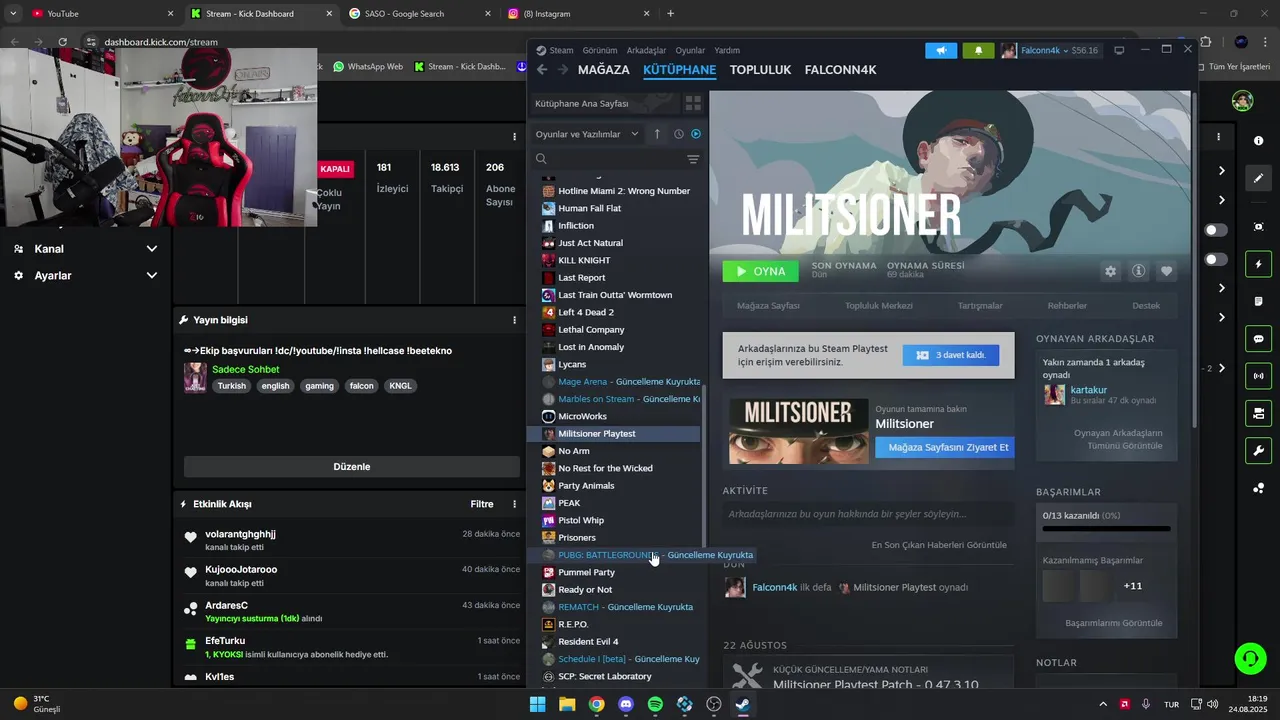Show hidden system tray icons
This screenshot has width=1280, height=720.
click(x=1103, y=704)
